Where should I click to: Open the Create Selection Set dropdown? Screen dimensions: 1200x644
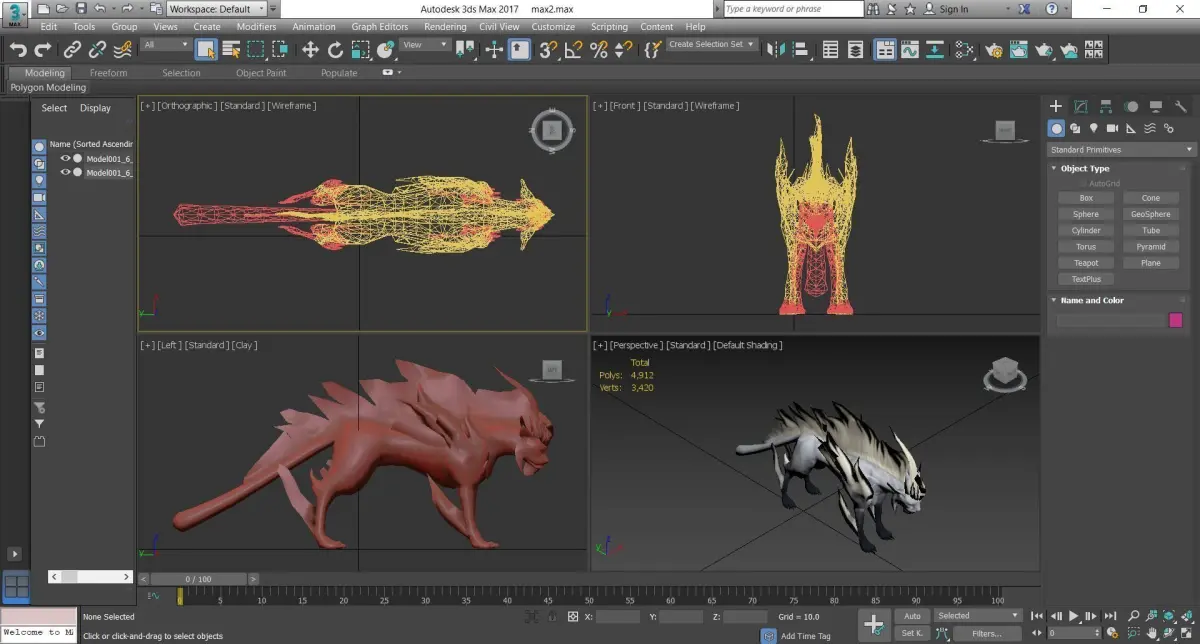(x=711, y=45)
